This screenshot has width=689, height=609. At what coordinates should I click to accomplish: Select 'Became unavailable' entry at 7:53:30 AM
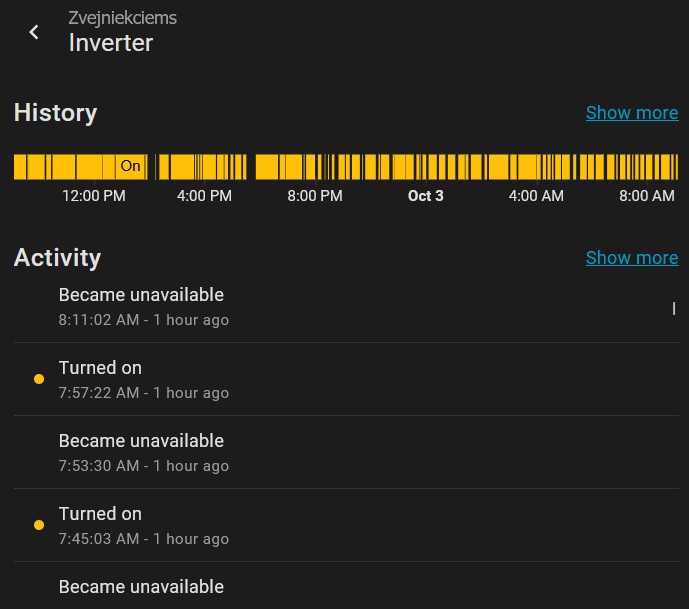pyautogui.click(x=141, y=452)
